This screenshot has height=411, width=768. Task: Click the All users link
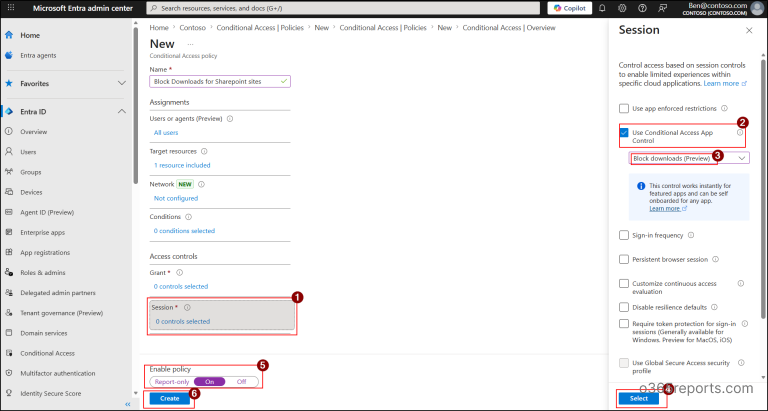(x=166, y=133)
